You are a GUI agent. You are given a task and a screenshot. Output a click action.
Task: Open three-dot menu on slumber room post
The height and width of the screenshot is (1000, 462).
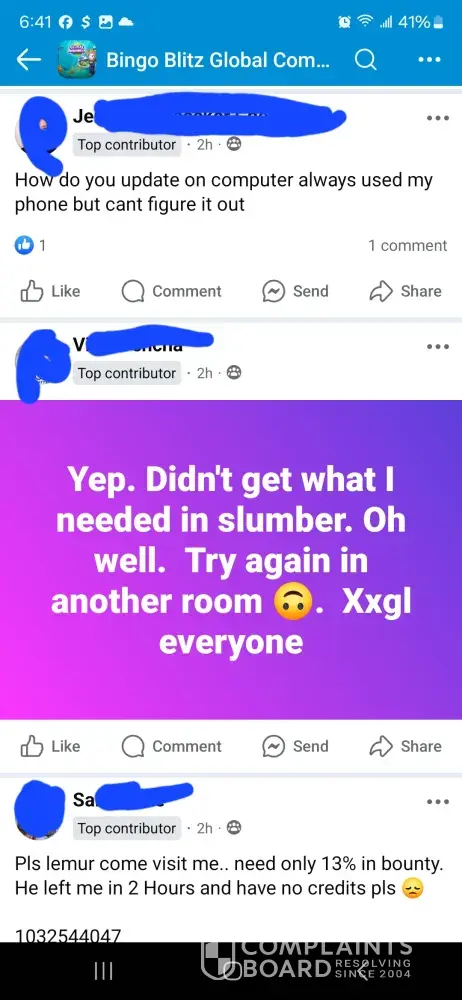pyautogui.click(x=438, y=346)
